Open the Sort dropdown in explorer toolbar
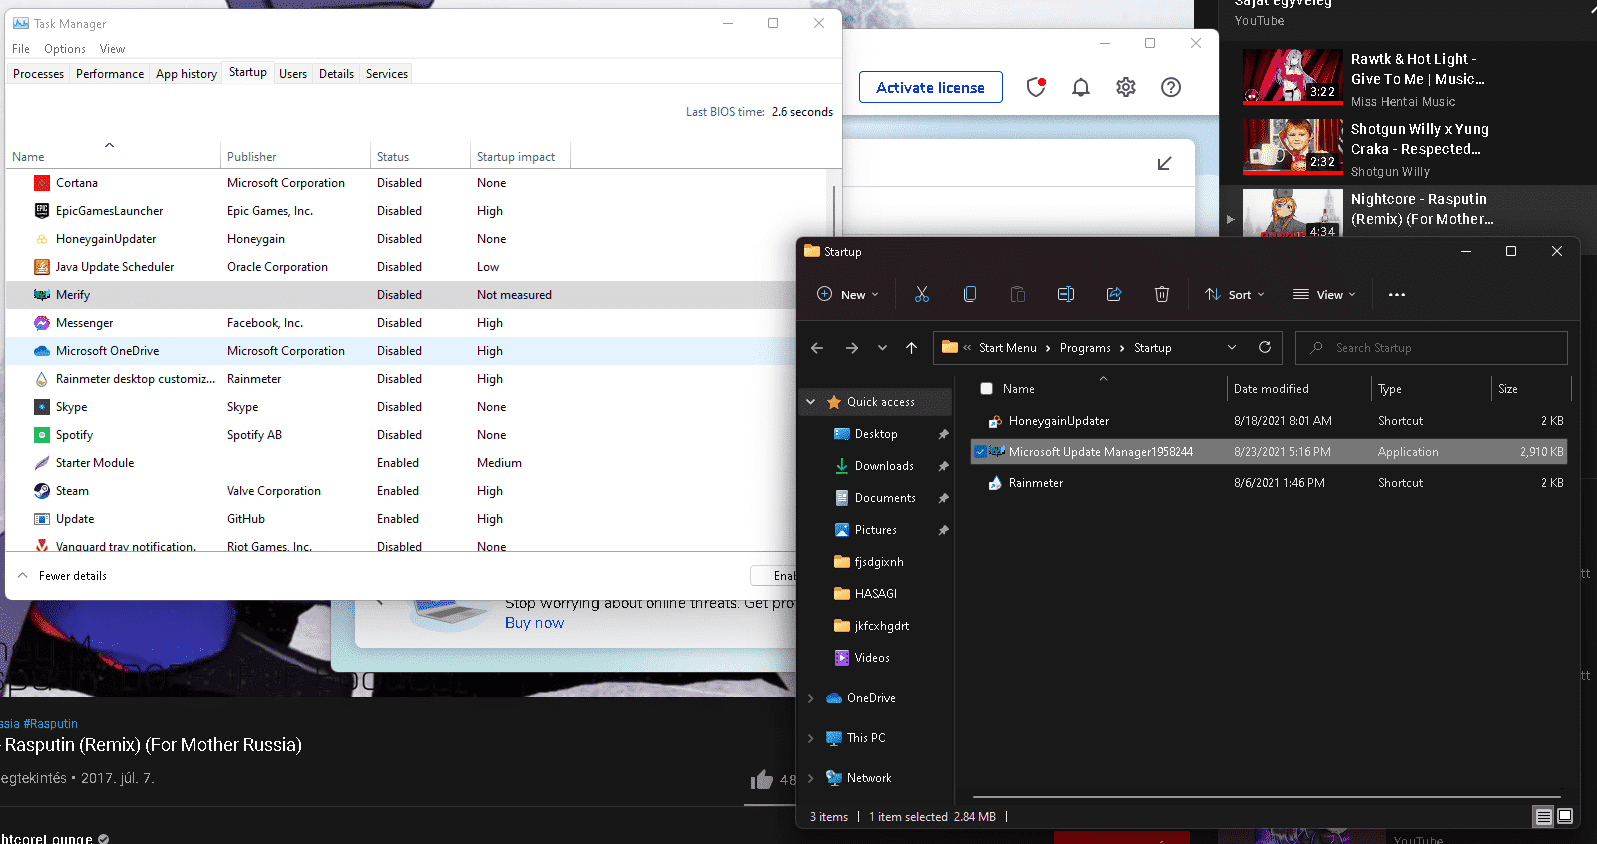Viewport: 1597px width, 844px height. click(1235, 294)
